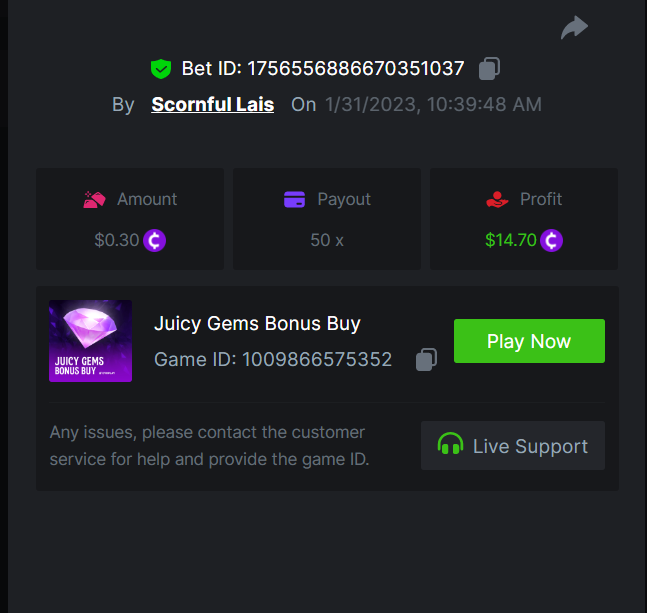Click the $14.70 profit value
Screen dimensions: 647x613
(510, 240)
